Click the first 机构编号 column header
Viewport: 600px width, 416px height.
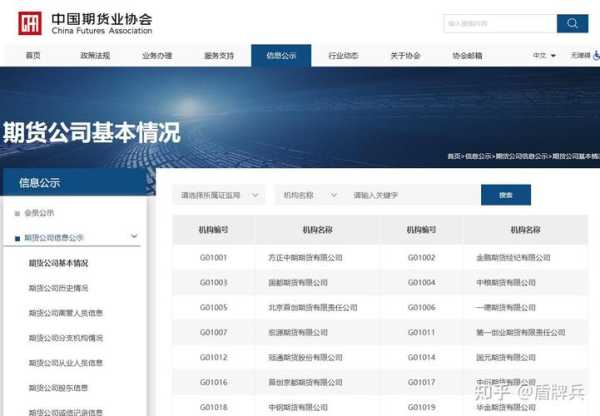tap(214, 230)
